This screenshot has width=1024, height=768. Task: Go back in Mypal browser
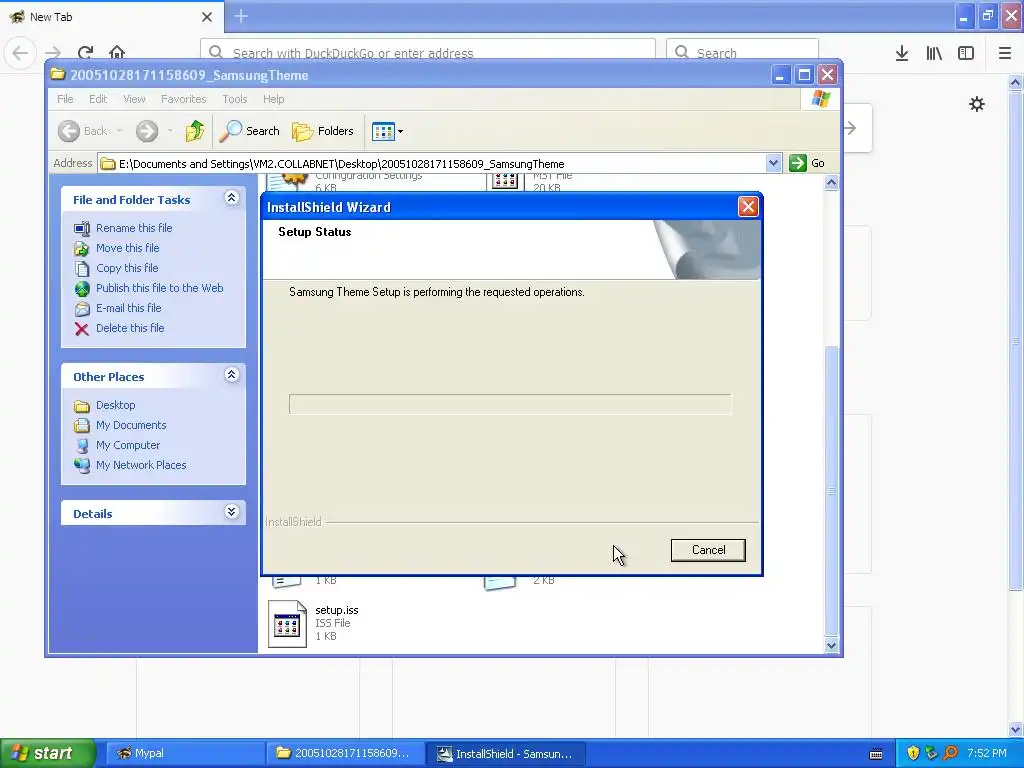click(20, 53)
